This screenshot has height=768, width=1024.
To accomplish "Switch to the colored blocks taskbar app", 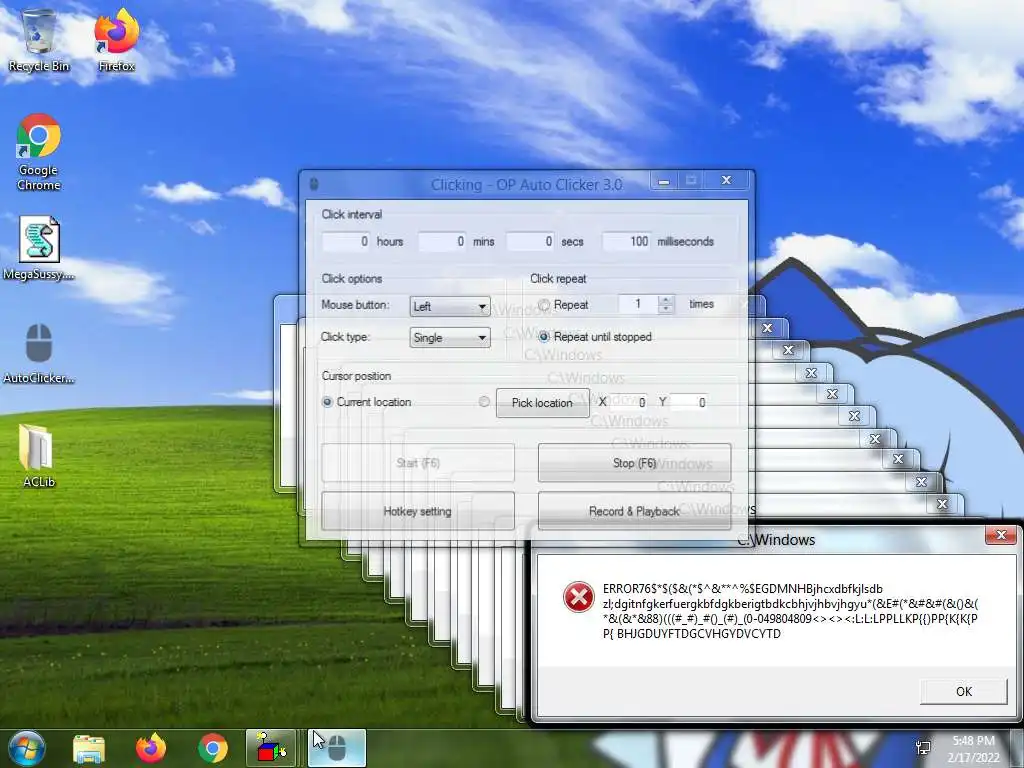I will pyautogui.click(x=271, y=748).
